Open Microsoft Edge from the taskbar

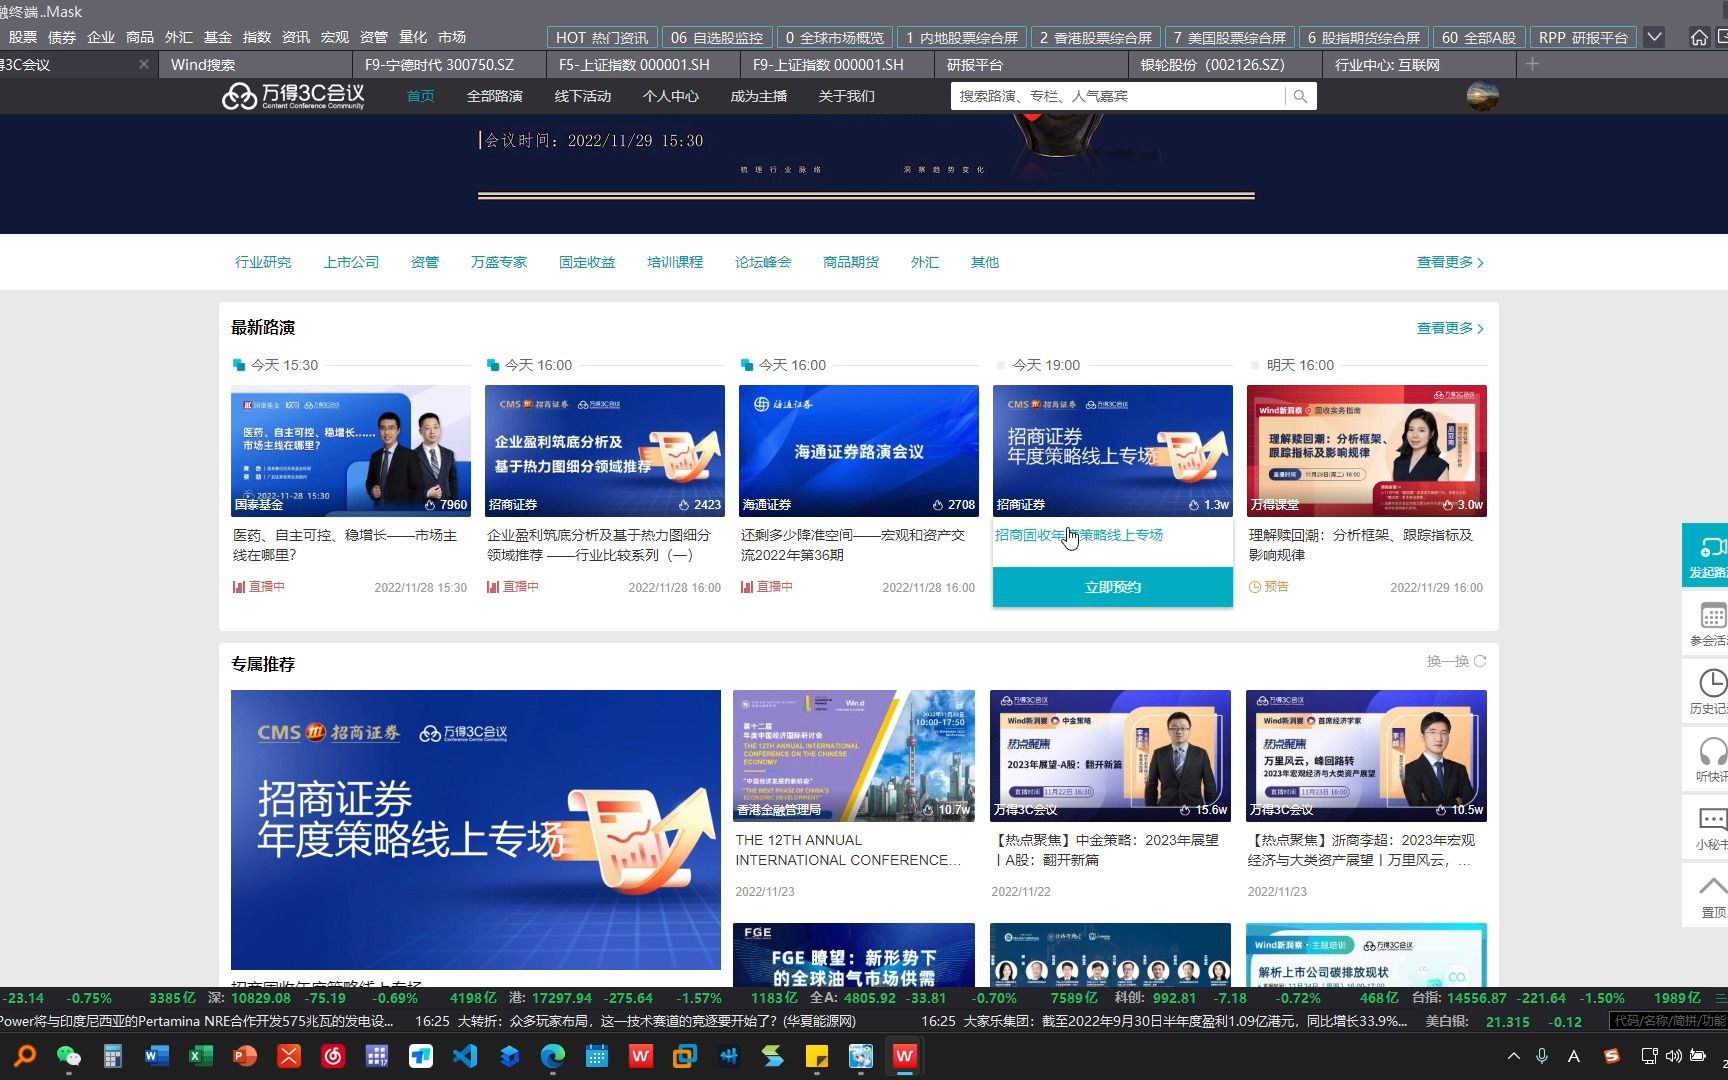(x=553, y=1056)
